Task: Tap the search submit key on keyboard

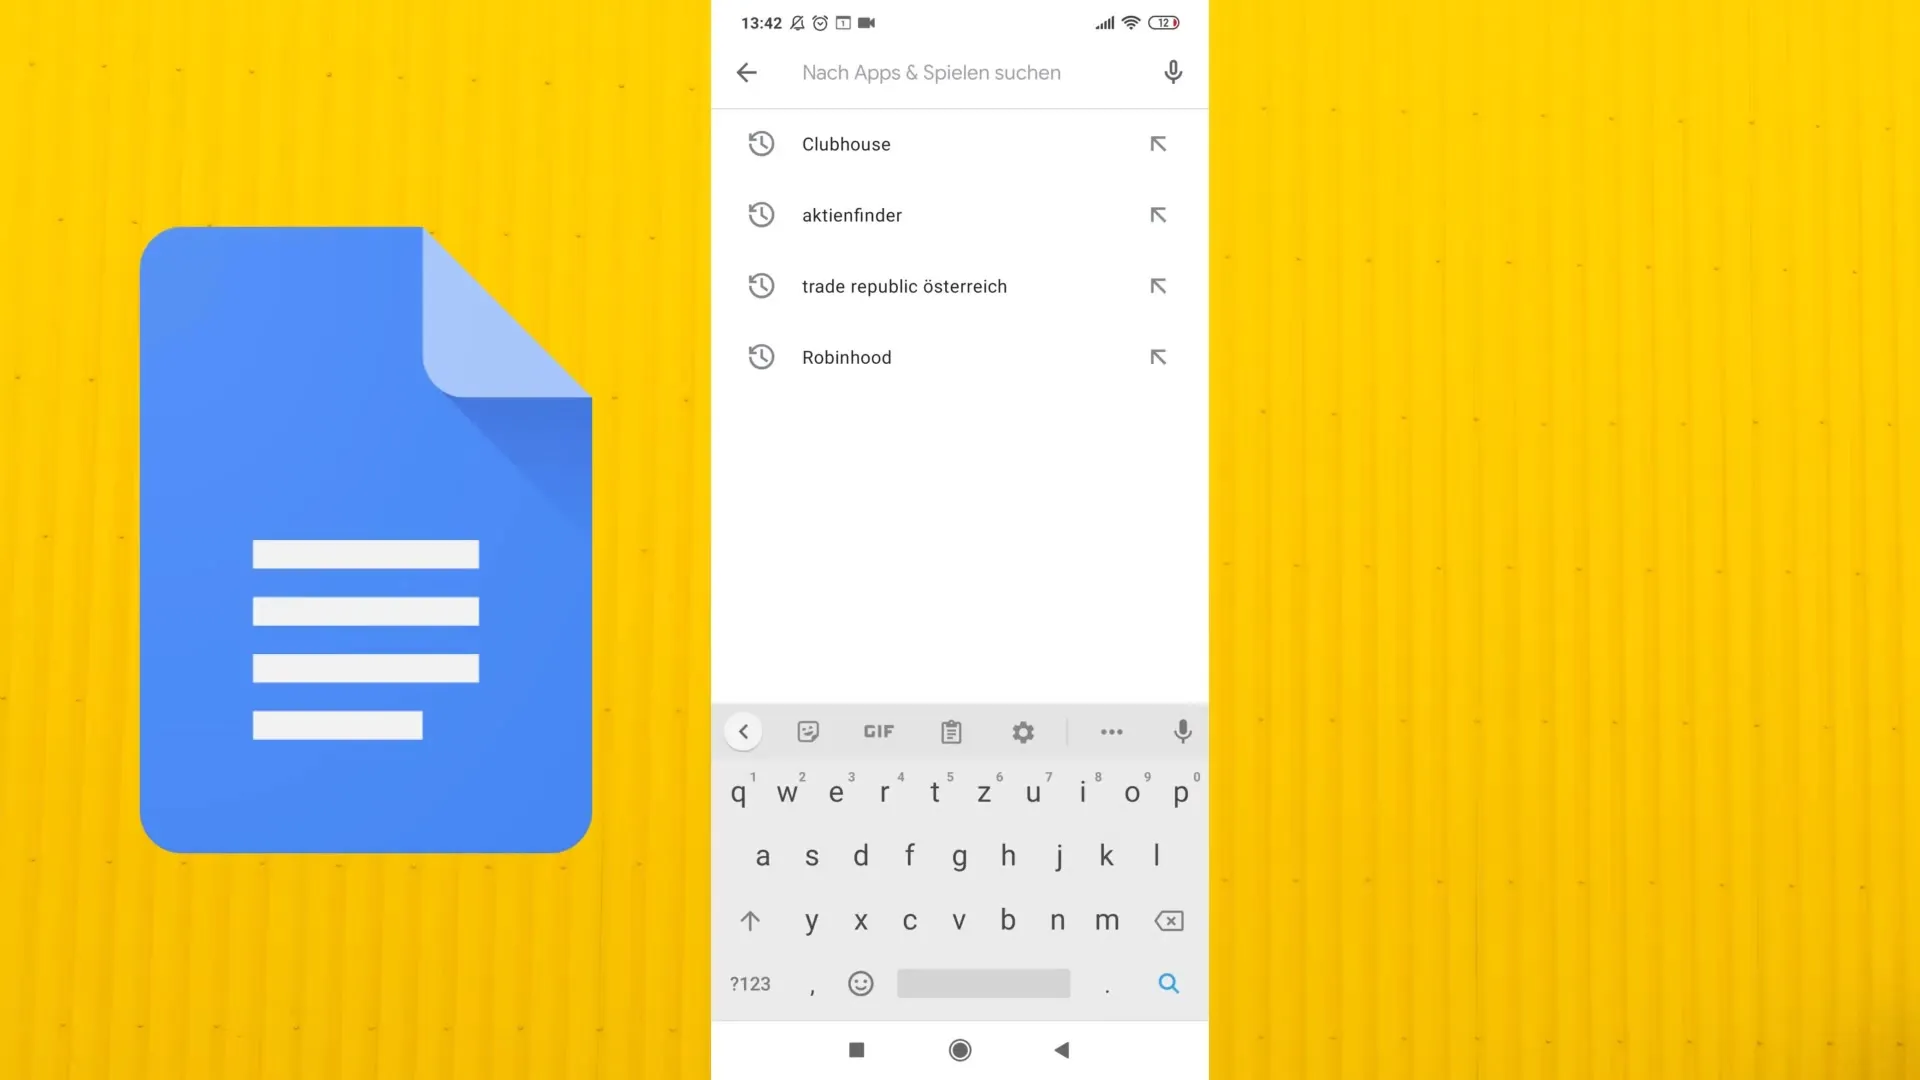Action: (1166, 982)
